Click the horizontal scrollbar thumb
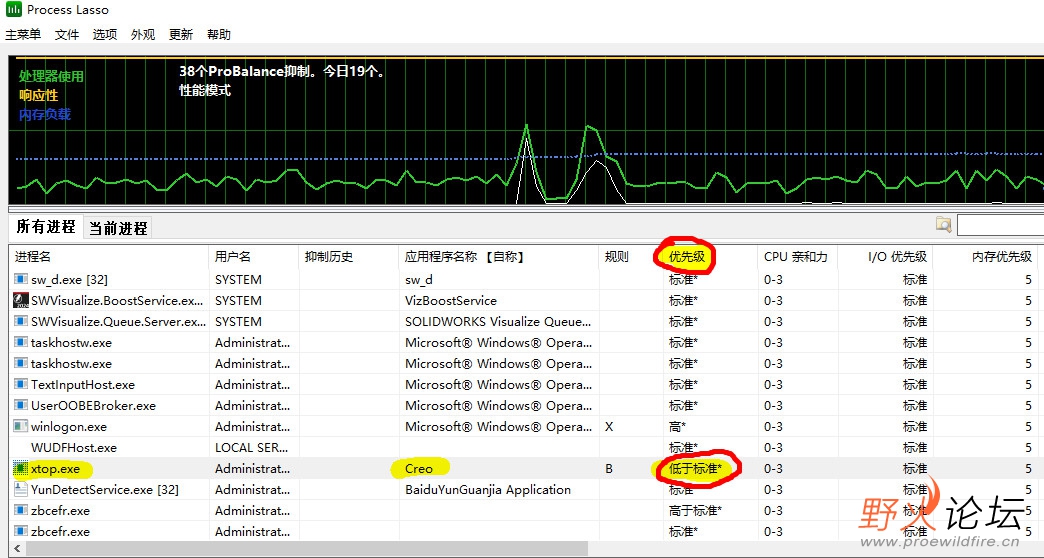Screen dimensions: 1044x558 pos(307,549)
